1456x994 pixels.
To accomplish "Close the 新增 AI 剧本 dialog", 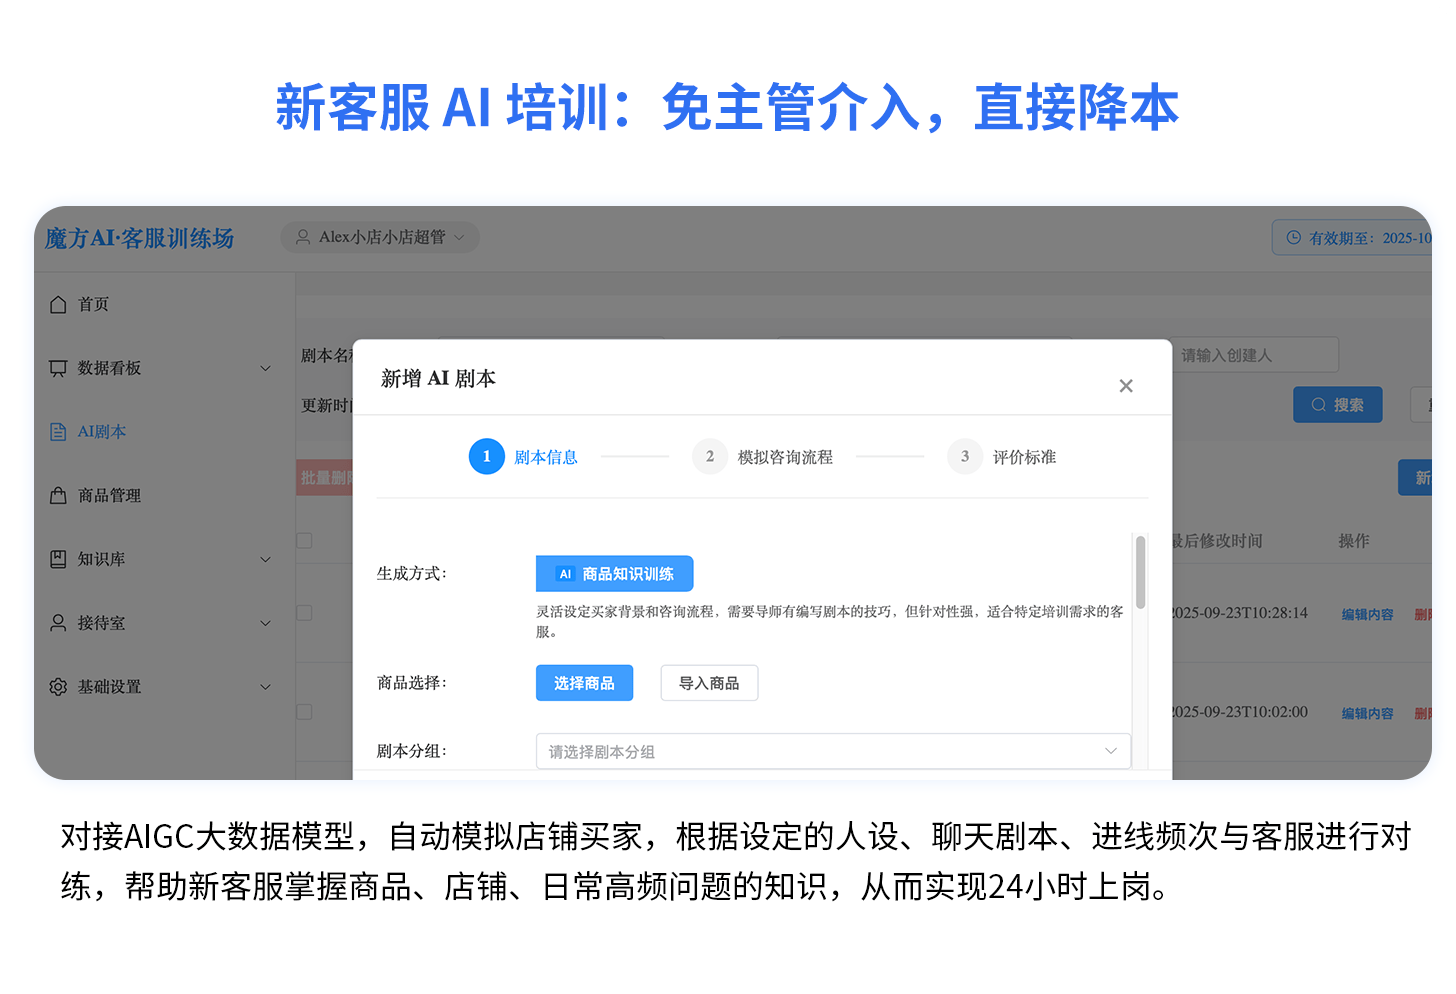I will pos(1125,386).
